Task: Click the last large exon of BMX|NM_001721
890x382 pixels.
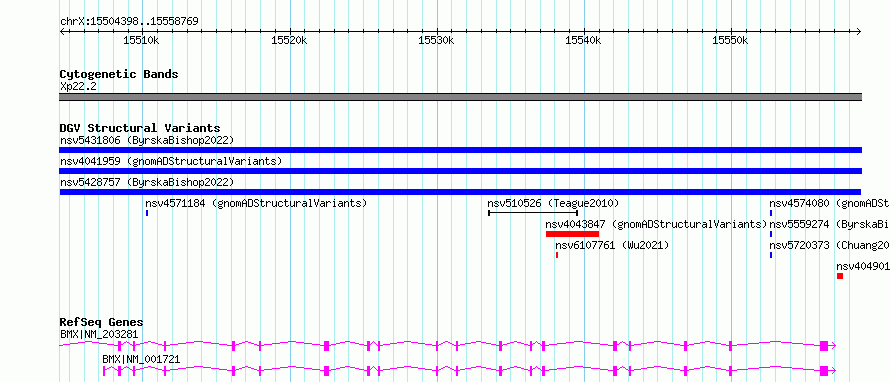Action: tap(824, 371)
